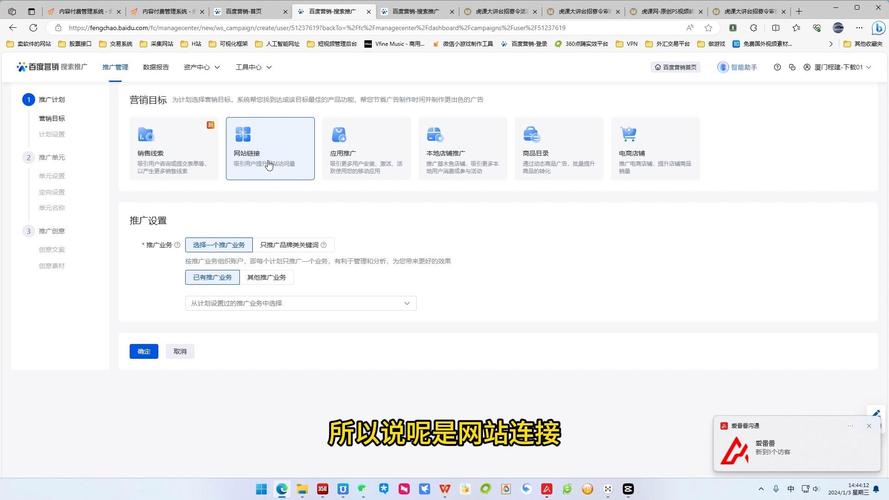This screenshot has width=889, height=500.
Task: Expand the bookmarks bar overflow chevron
Action: pos(831,44)
